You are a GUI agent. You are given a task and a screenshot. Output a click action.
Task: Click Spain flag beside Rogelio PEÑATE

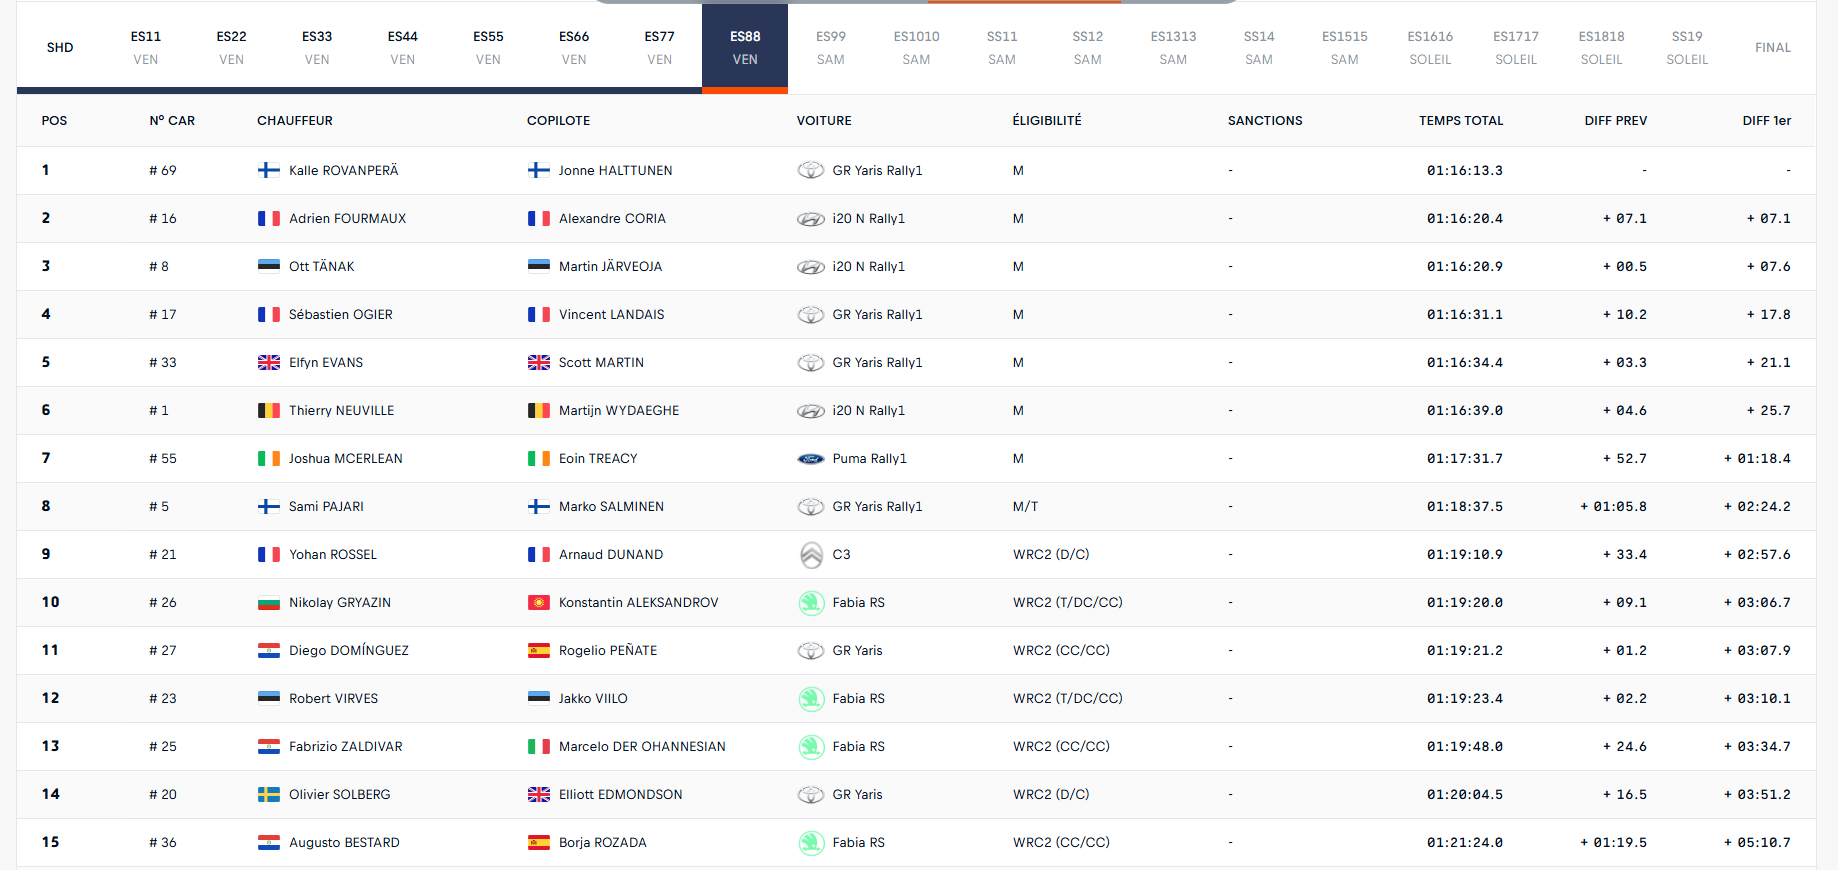tap(539, 650)
